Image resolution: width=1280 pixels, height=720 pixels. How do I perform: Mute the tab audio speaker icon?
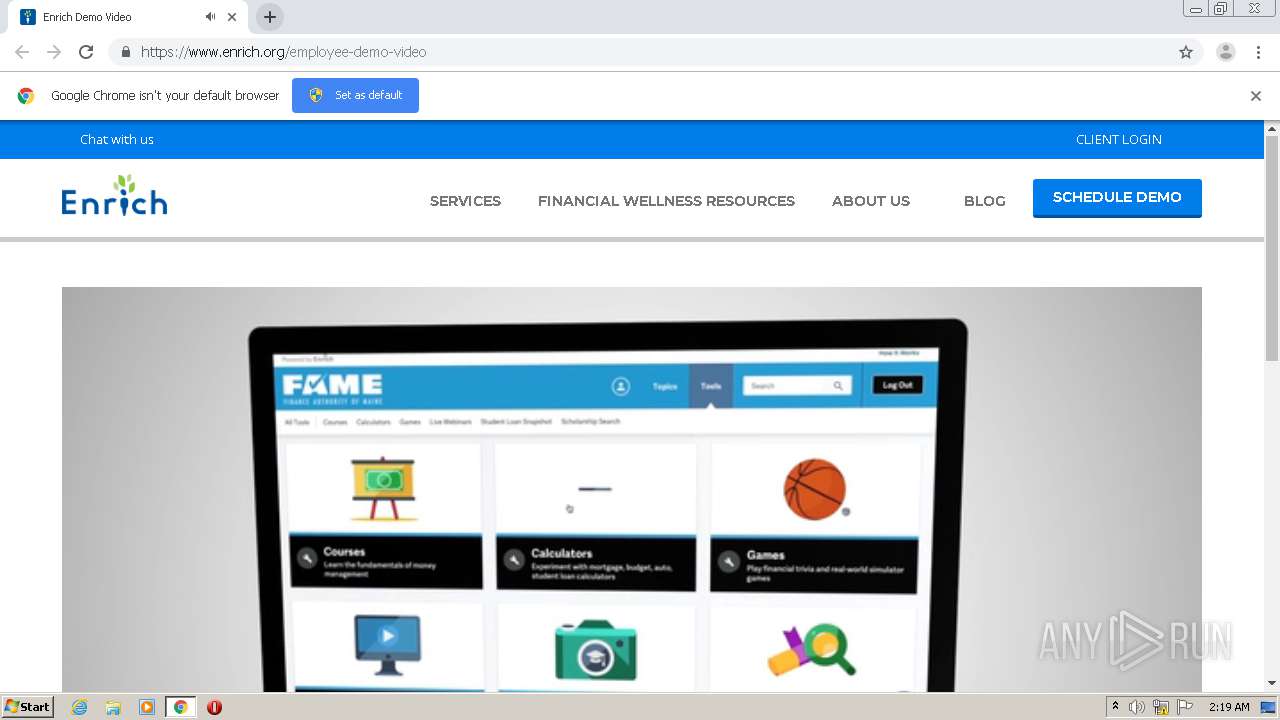click(x=210, y=17)
